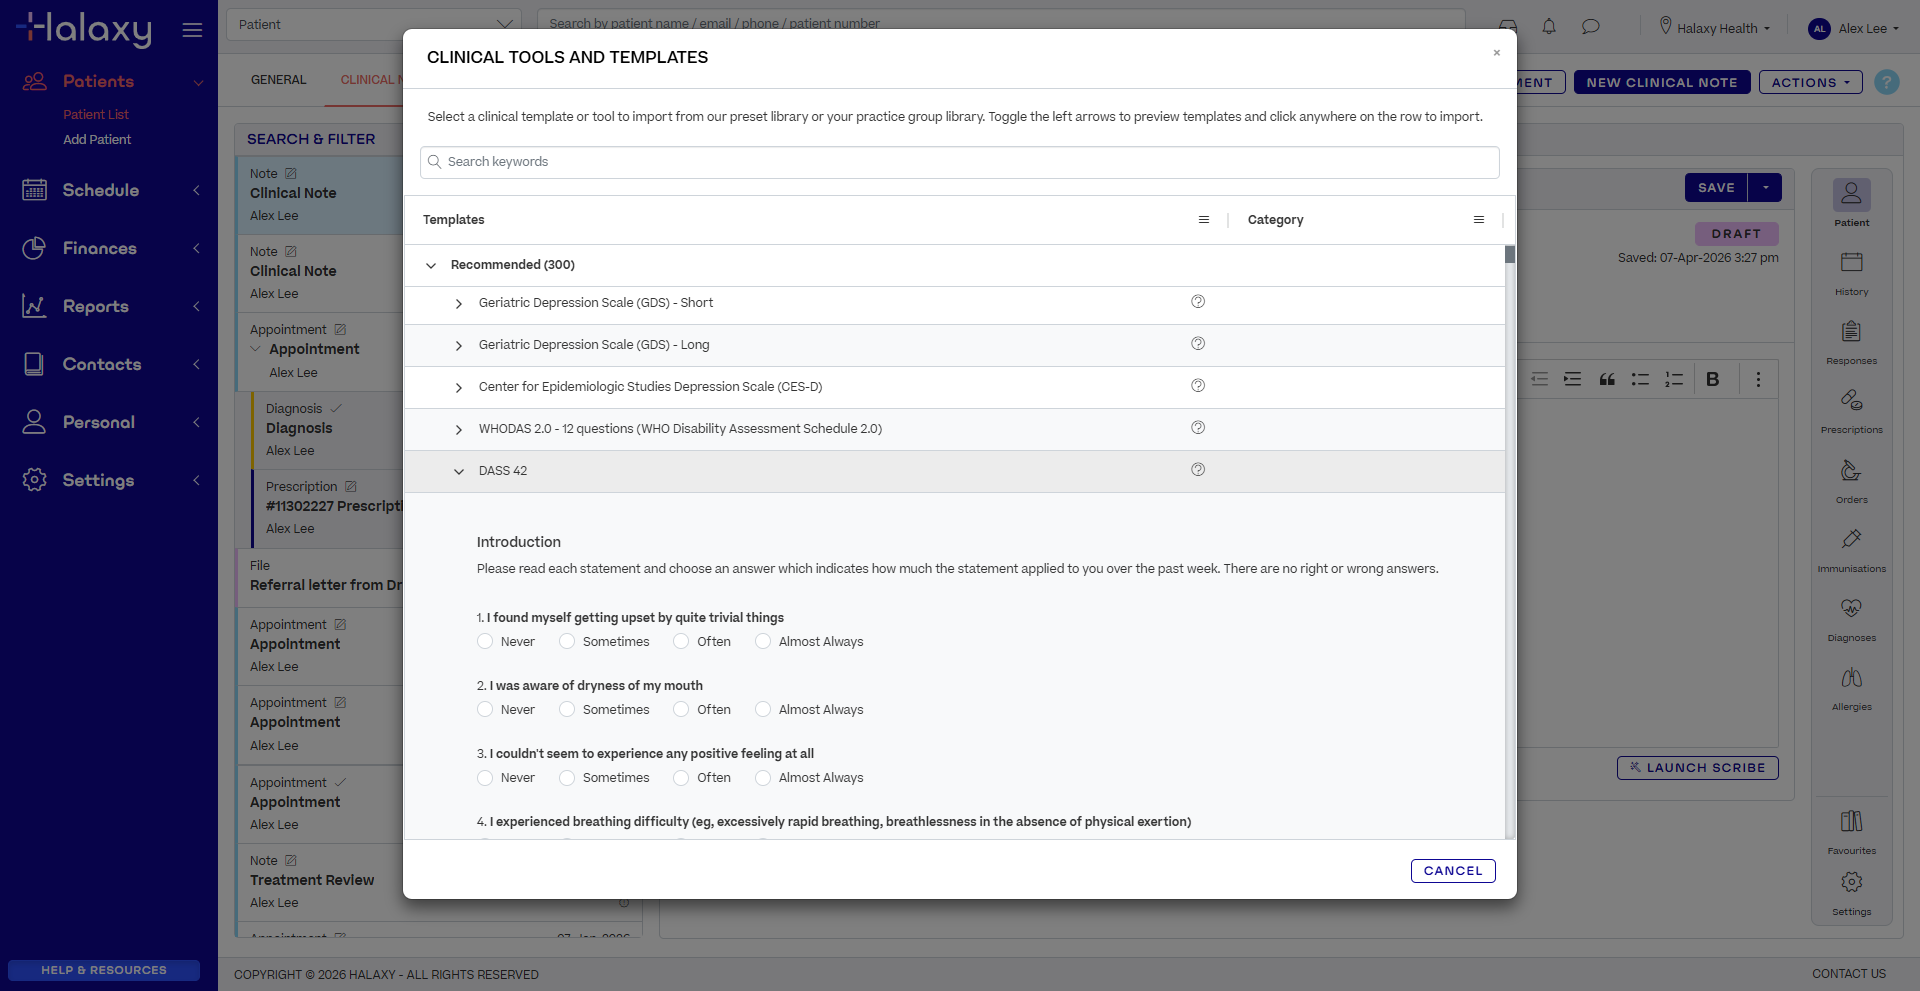The height and width of the screenshot is (991, 1920).
Task: Click Cancel in the templates dialog
Action: (x=1453, y=871)
